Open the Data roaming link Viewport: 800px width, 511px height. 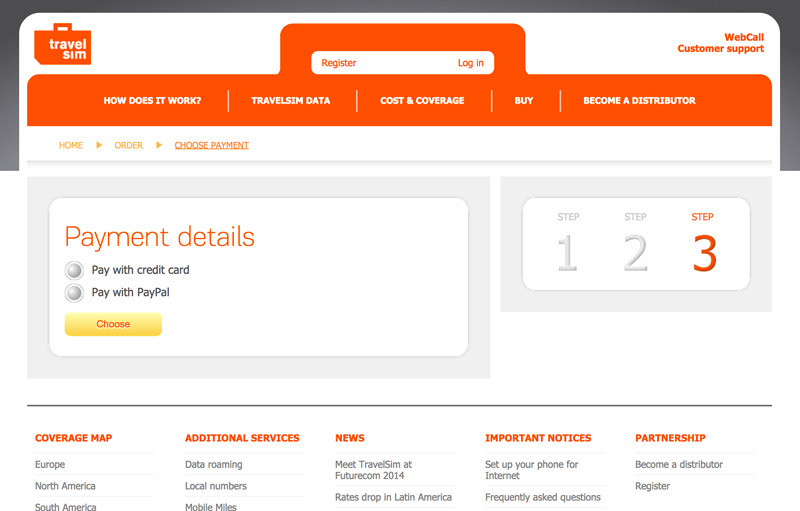(214, 465)
